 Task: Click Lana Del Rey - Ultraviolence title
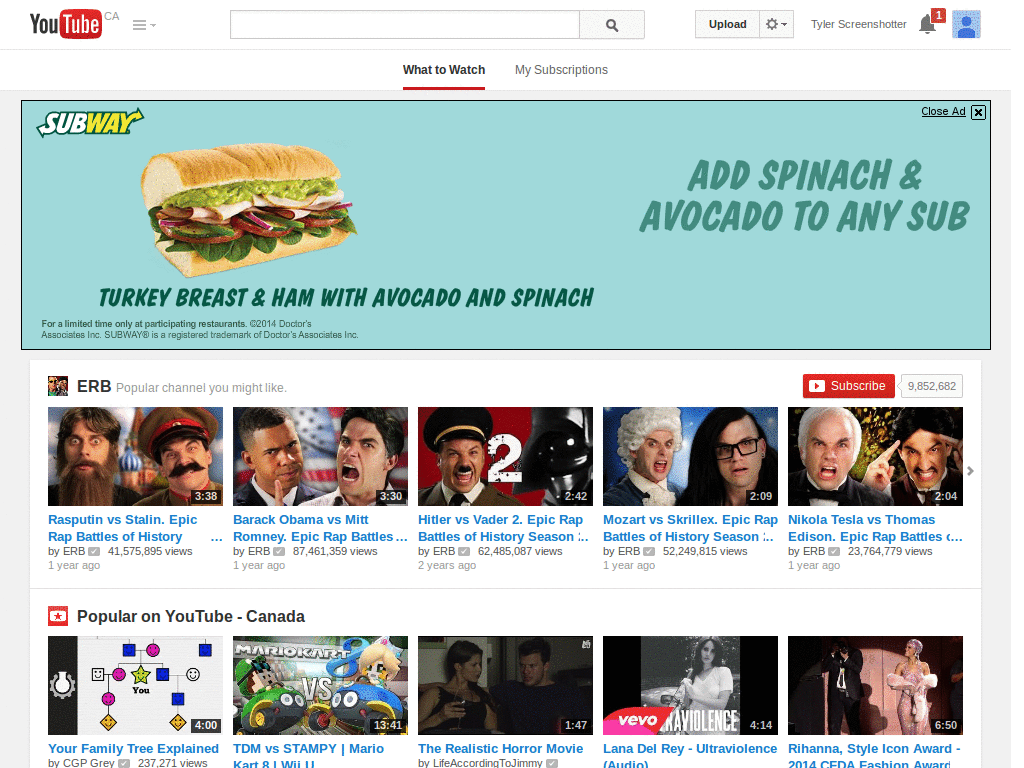[690, 756]
